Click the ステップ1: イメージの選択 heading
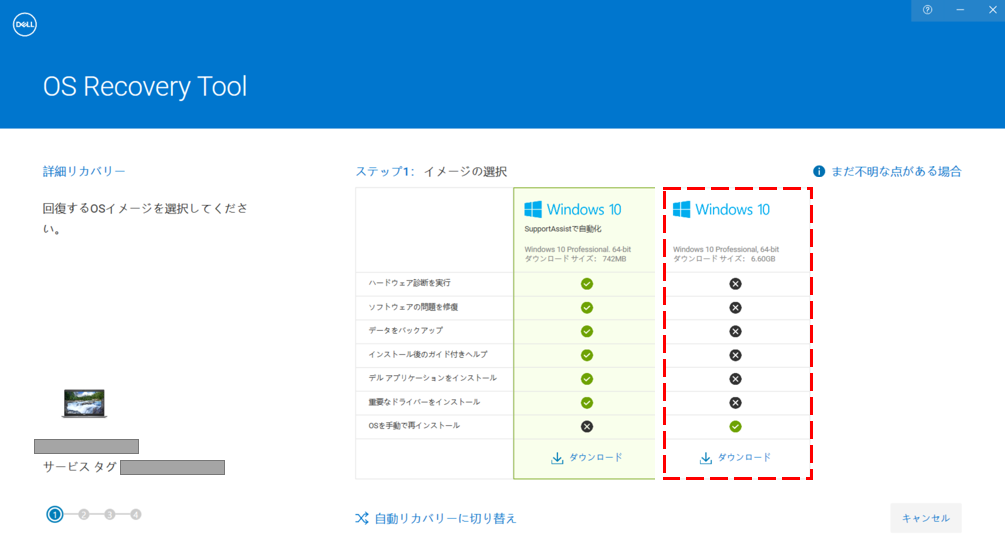The width and height of the screenshot is (1005, 553). 431,171
